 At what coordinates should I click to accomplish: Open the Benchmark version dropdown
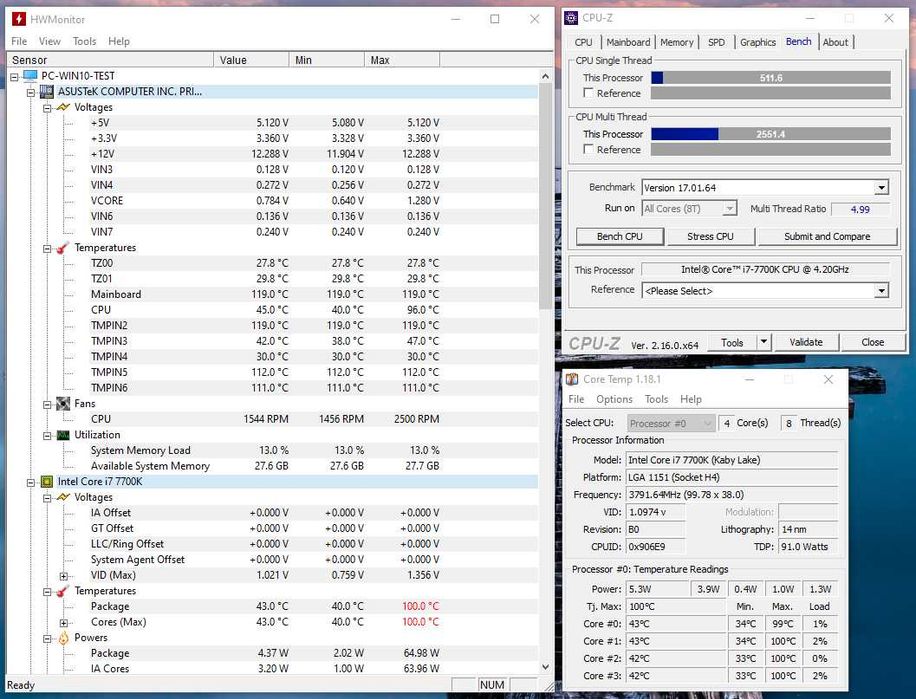[882, 188]
